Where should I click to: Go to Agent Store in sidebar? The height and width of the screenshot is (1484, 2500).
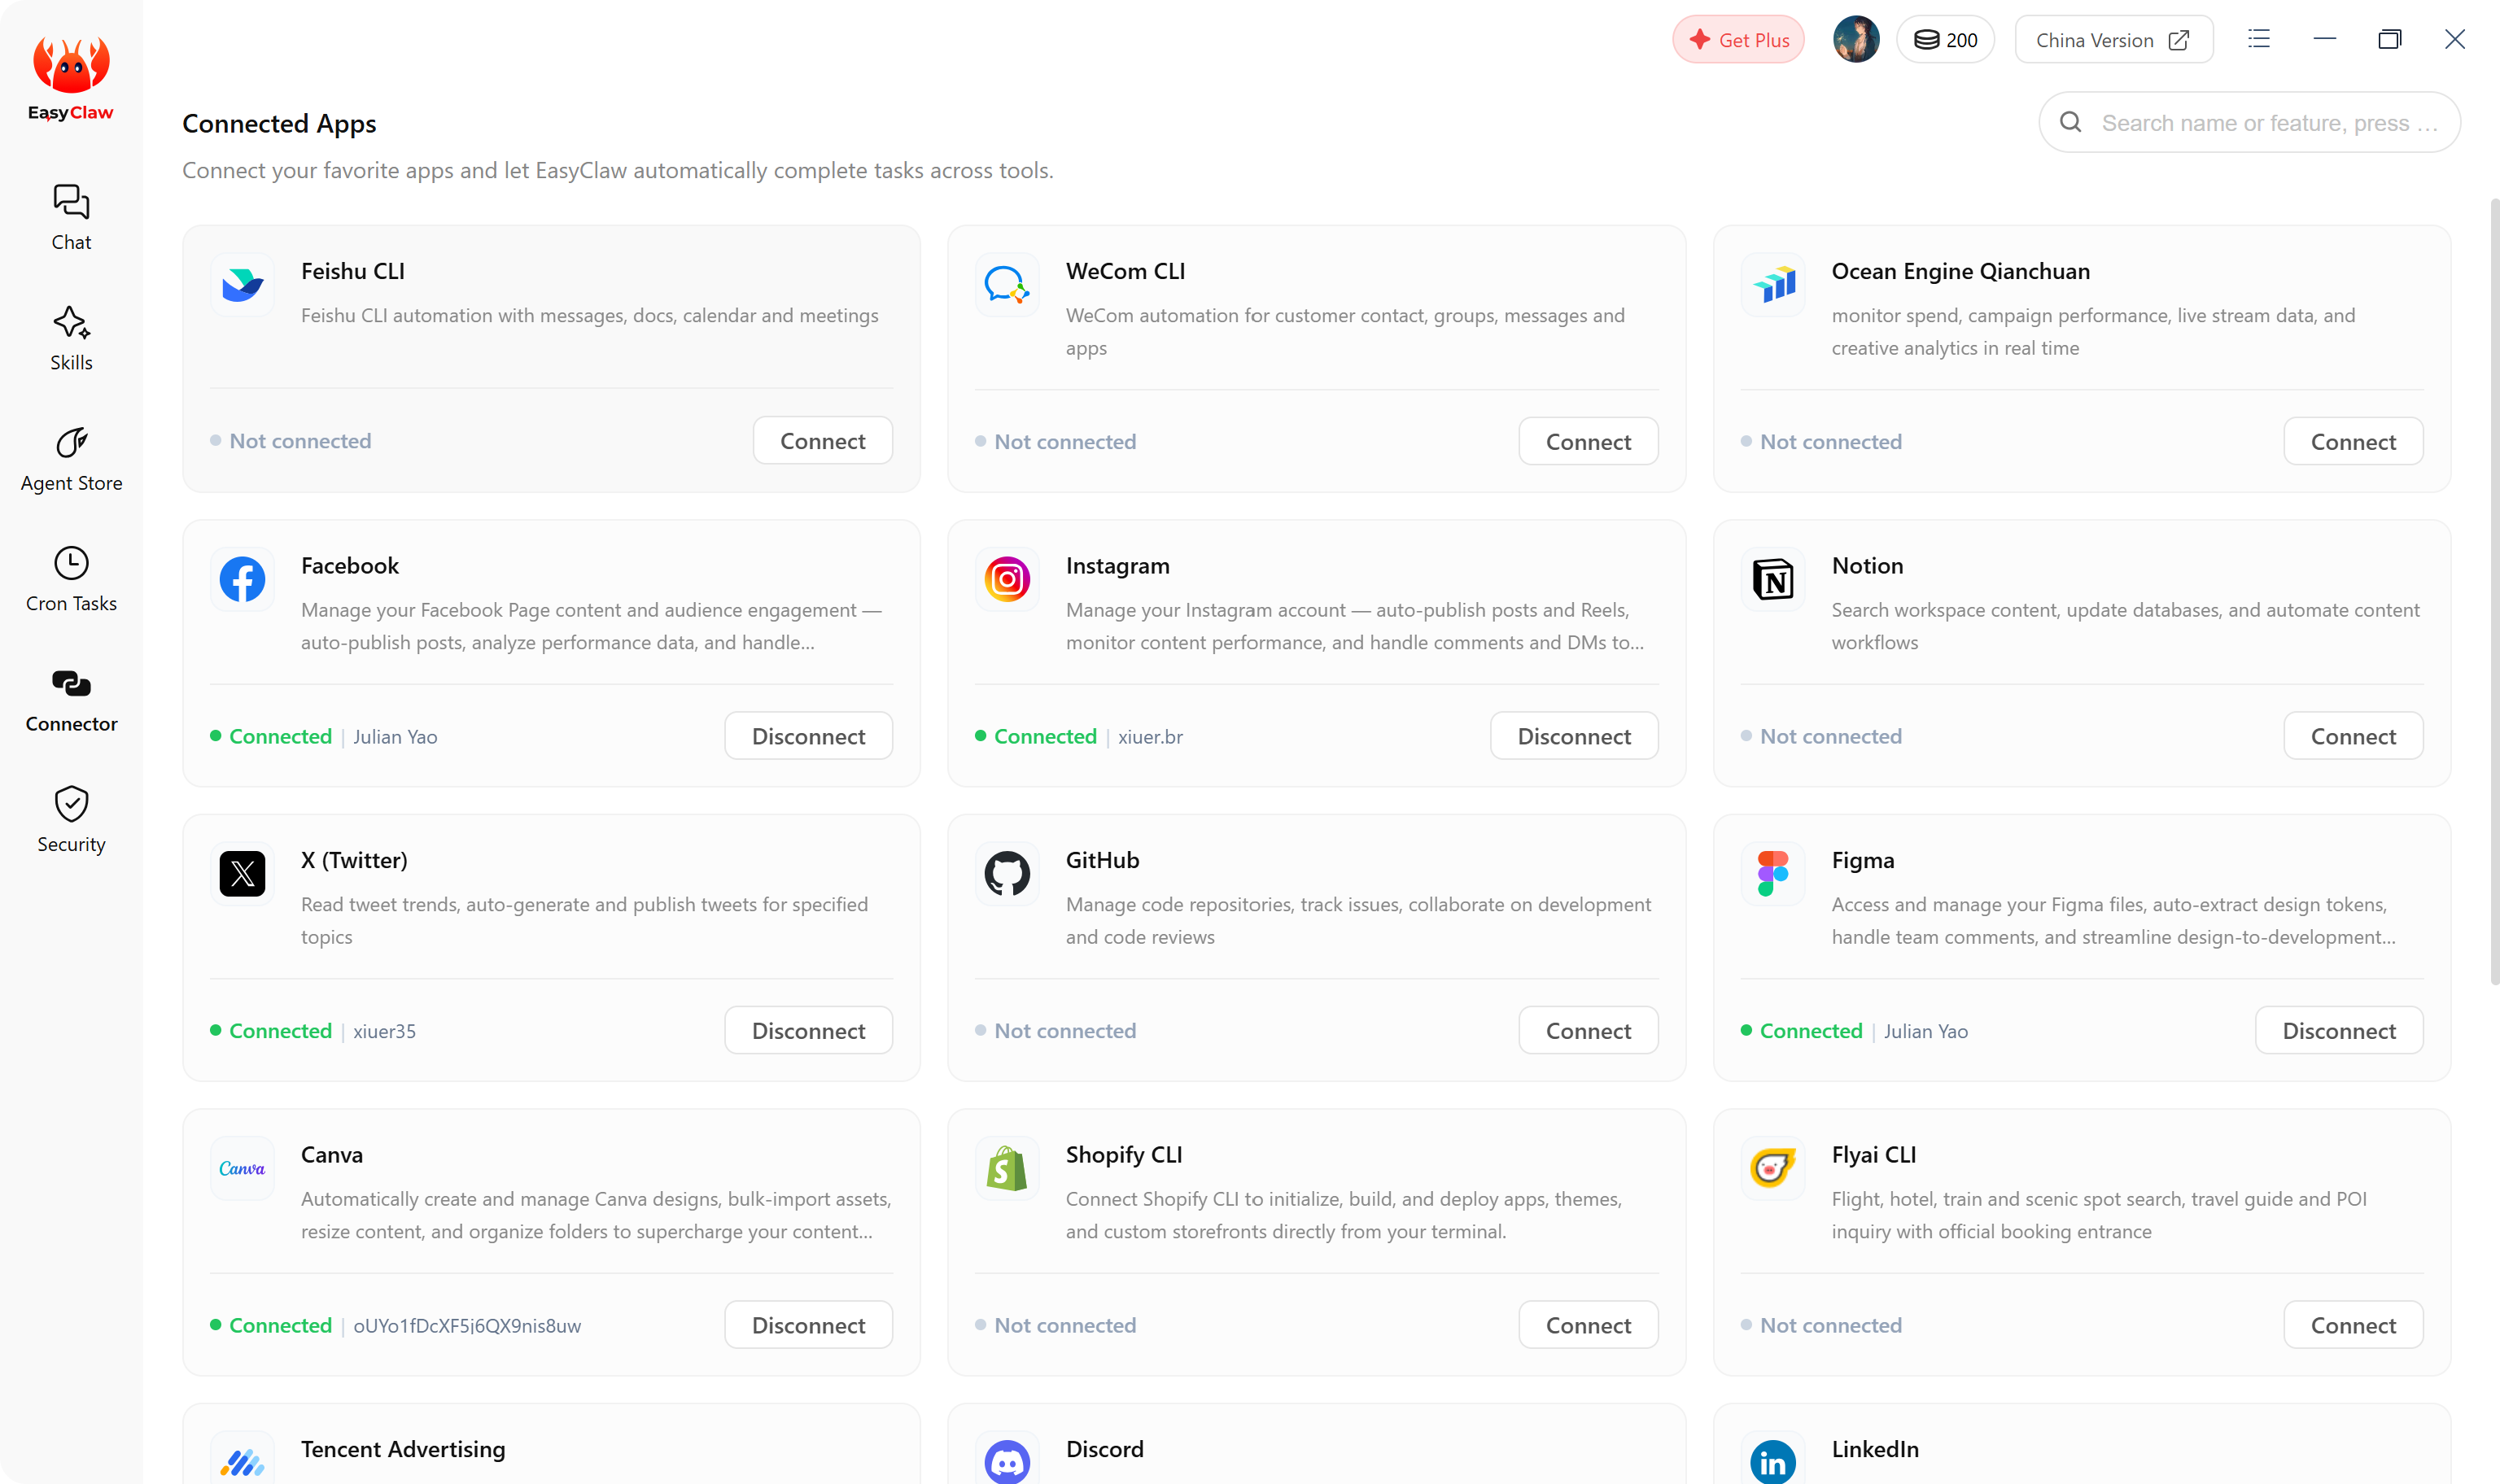[71, 458]
